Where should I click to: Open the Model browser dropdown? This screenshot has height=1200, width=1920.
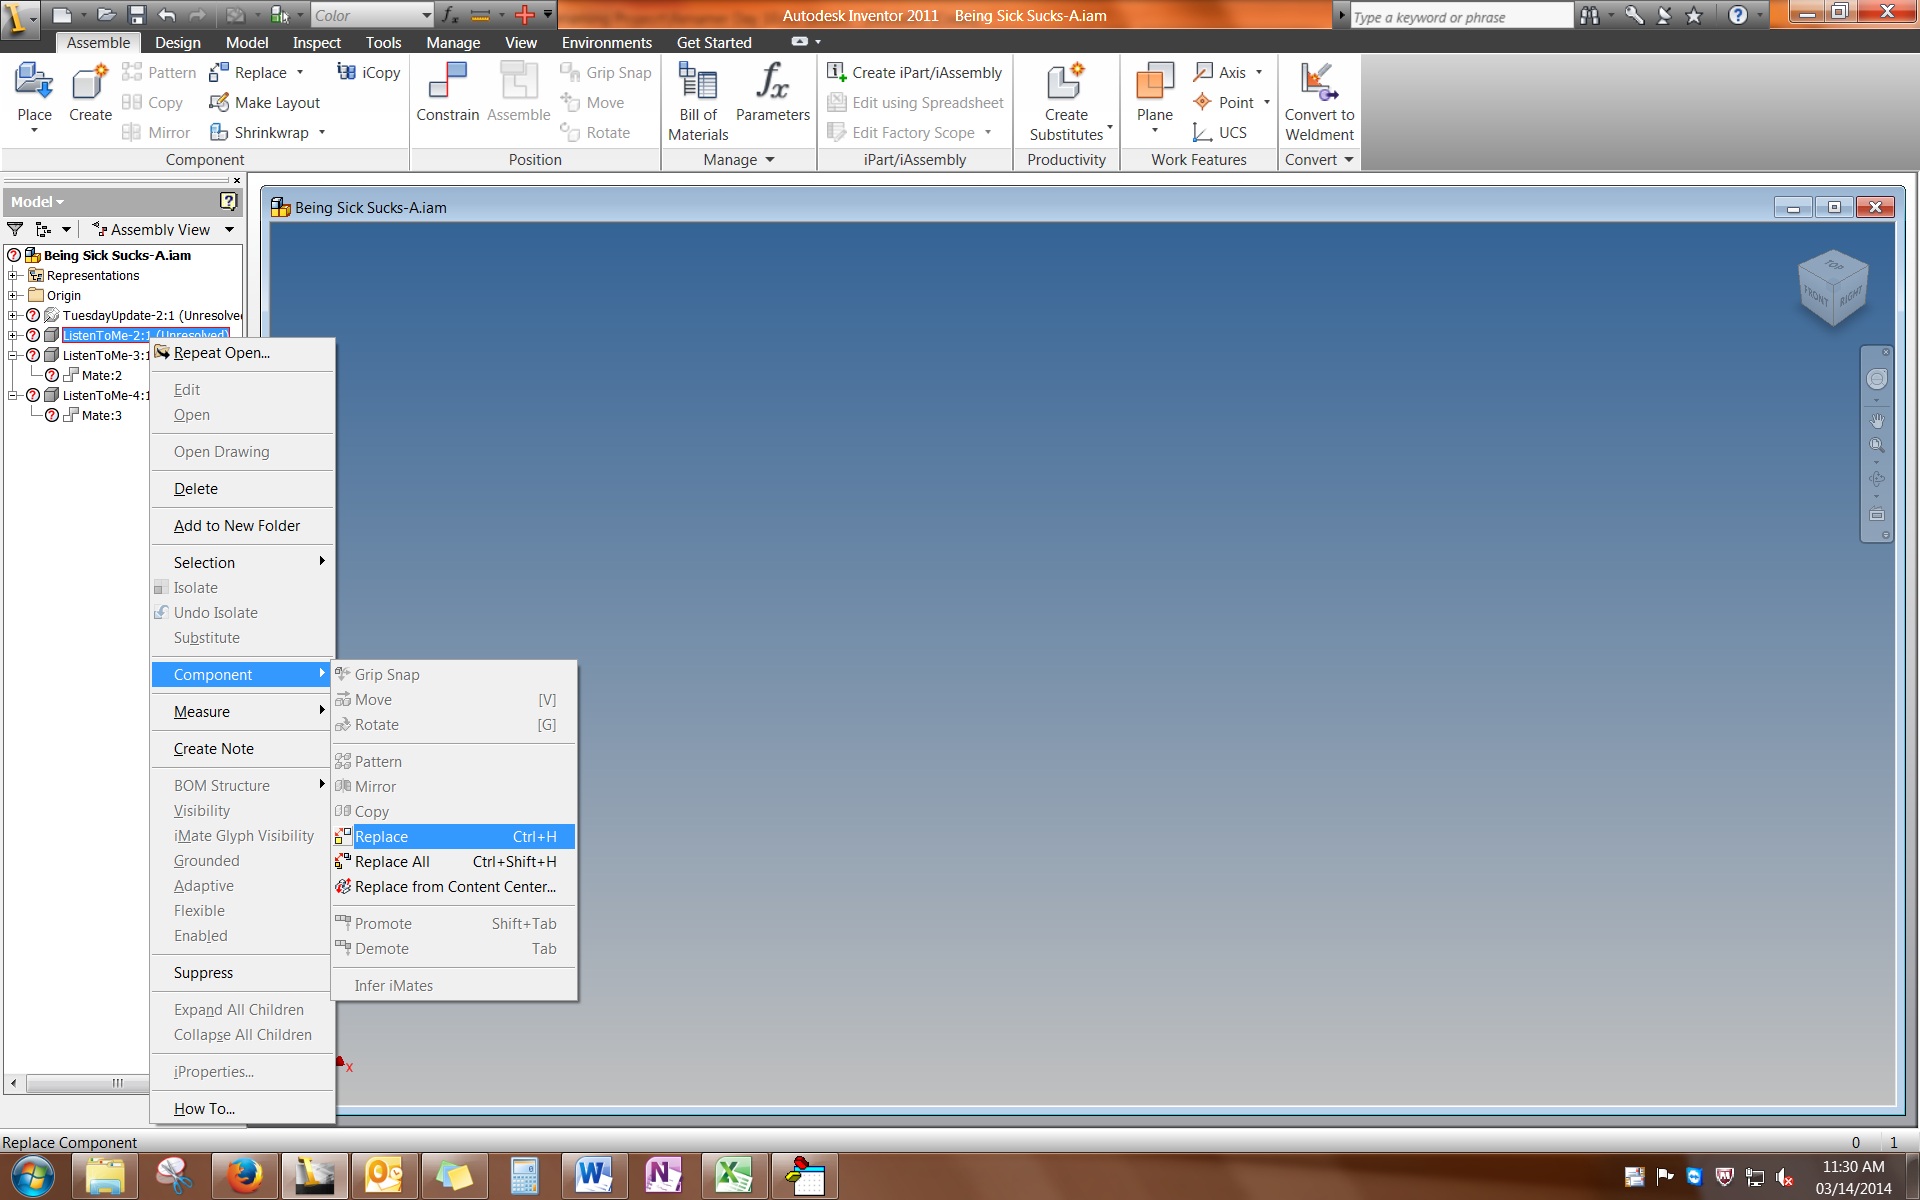point(38,201)
